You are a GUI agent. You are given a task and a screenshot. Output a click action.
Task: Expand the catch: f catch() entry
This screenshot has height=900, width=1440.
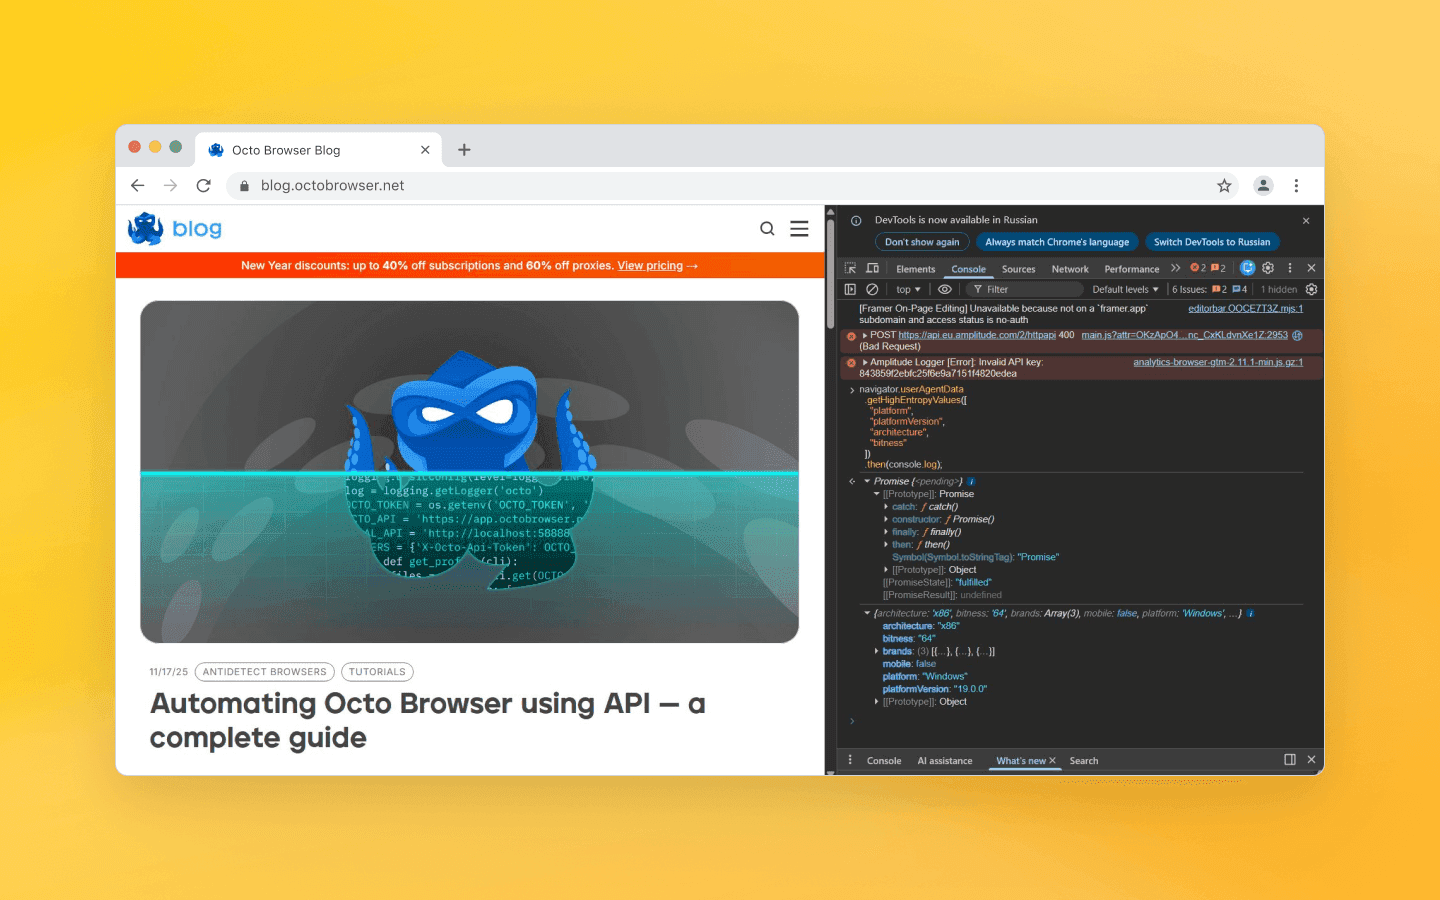pyautogui.click(x=886, y=507)
